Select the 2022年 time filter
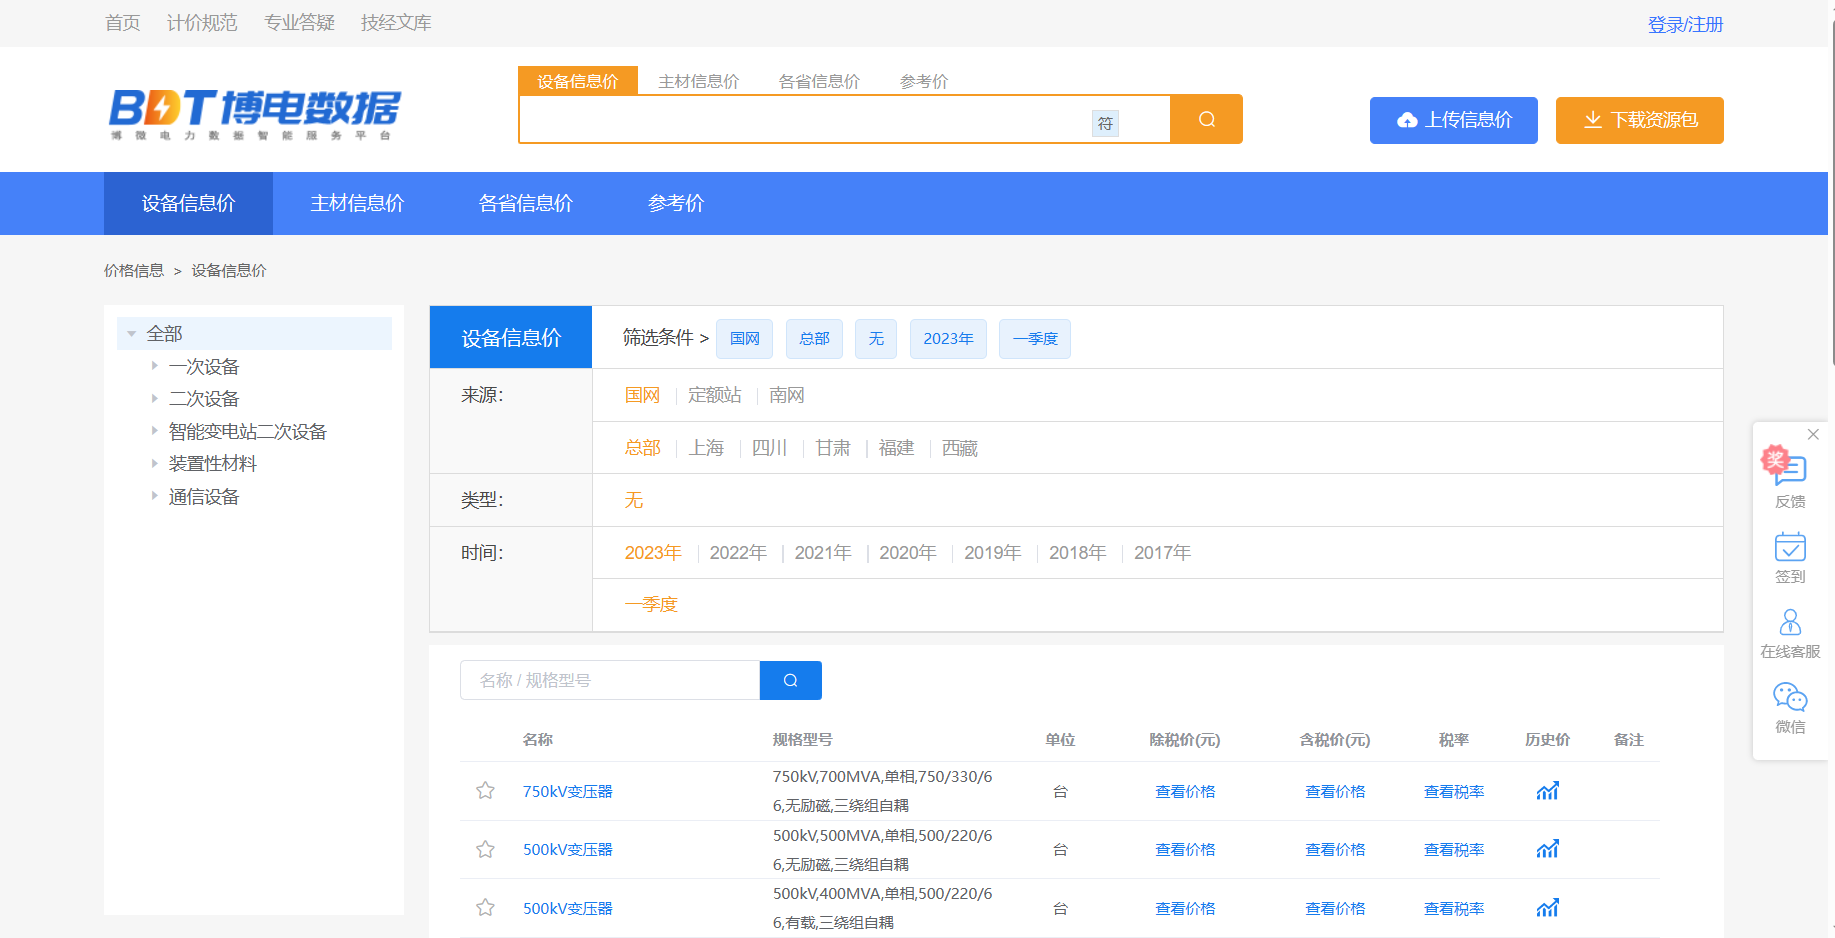The height and width of the screenshot is (938, 1835). pyautogui.click(x=738, y=553)
